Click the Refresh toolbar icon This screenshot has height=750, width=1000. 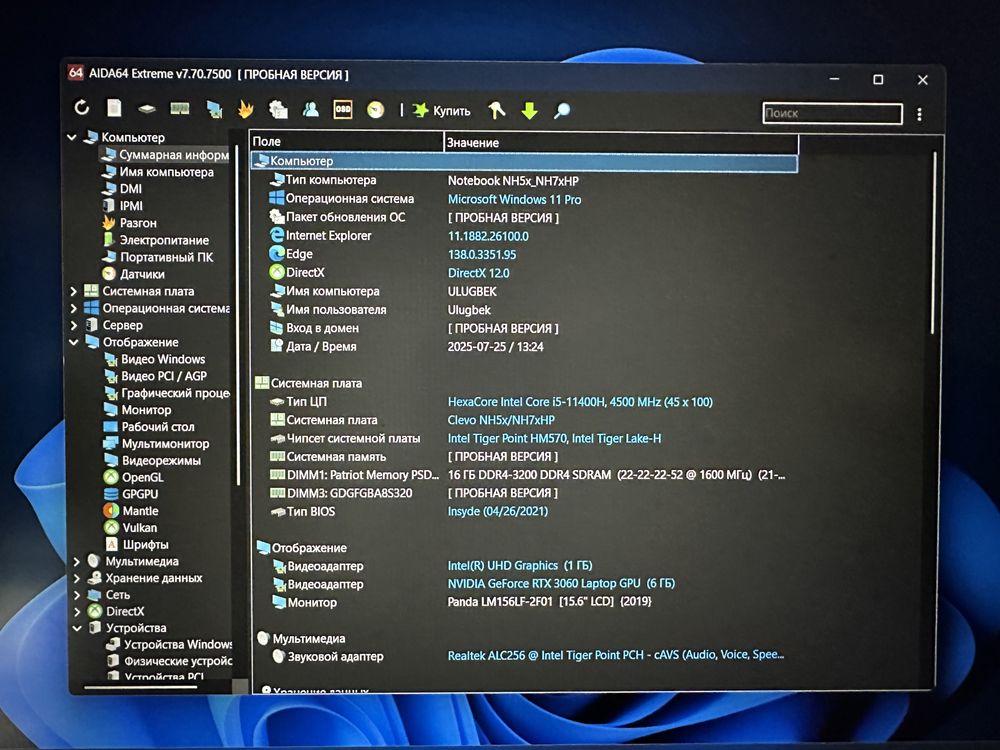82,108
